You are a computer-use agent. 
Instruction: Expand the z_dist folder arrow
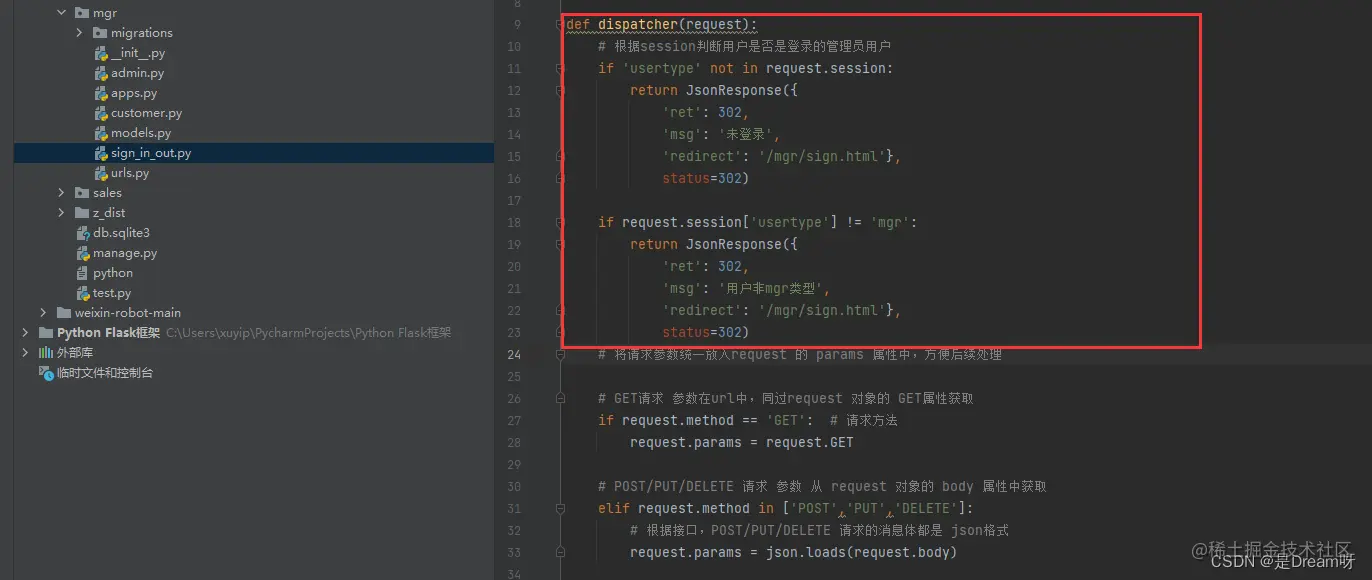(x=61, y=213)
